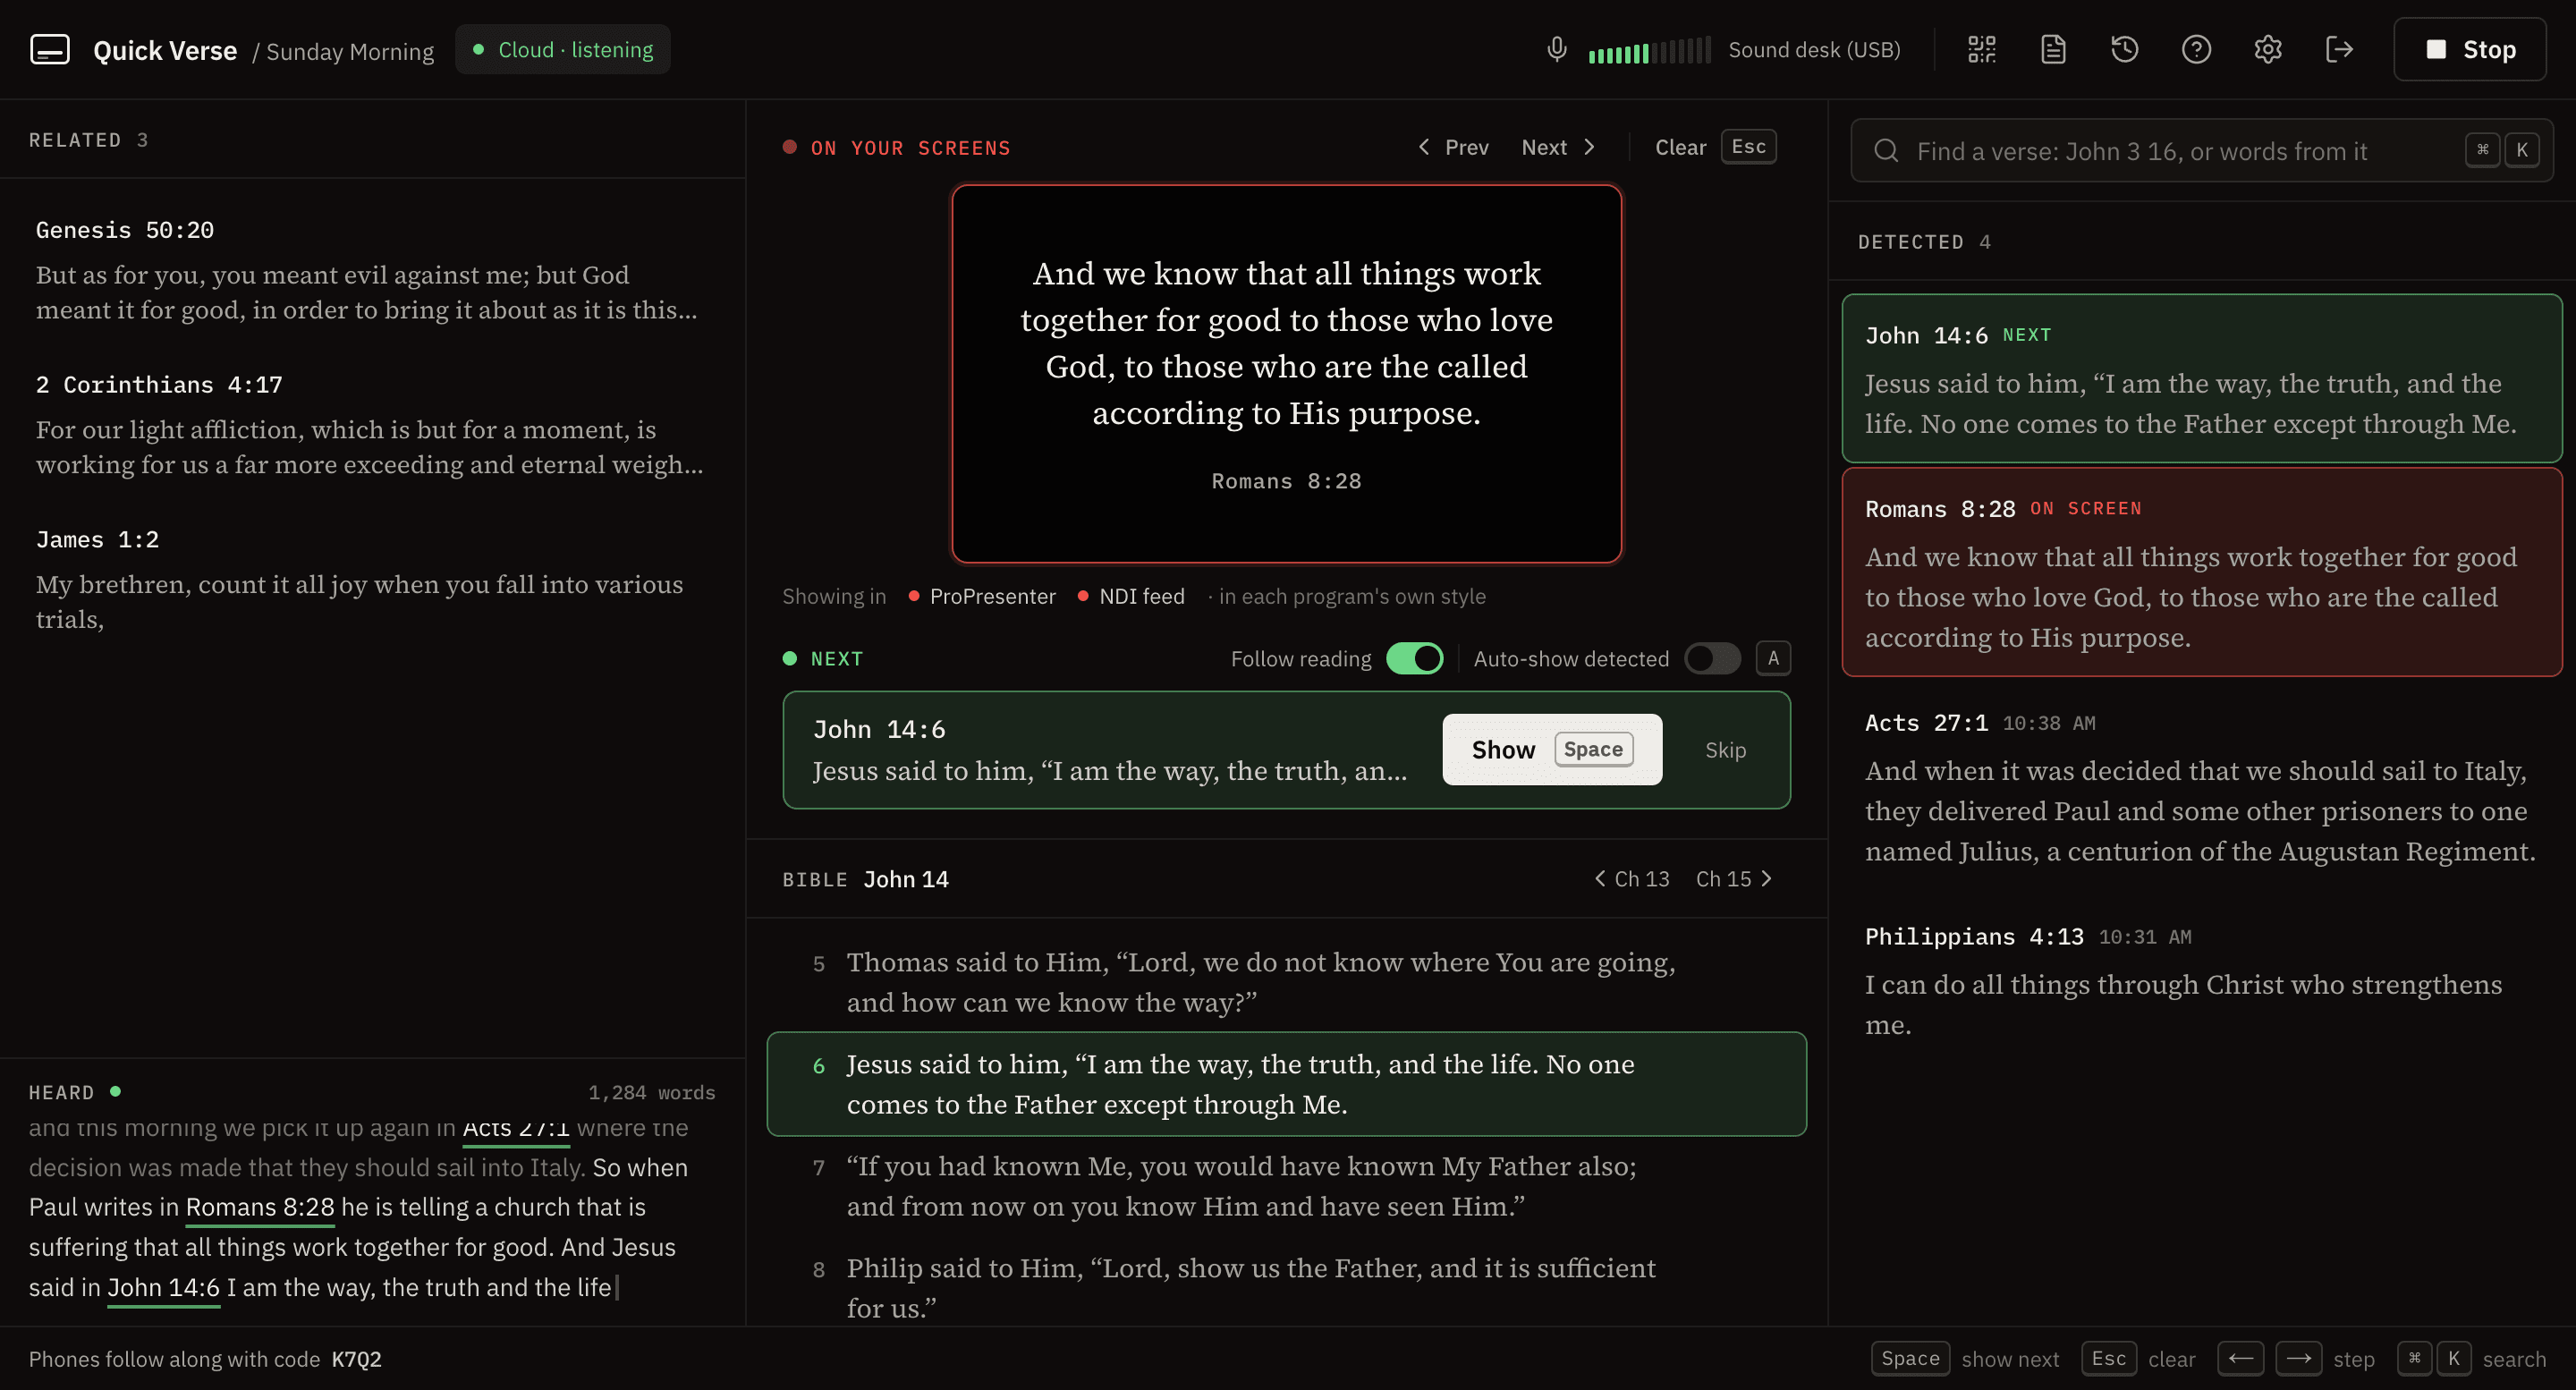Click the on-screen Romans 8:28 preview
2576x1390 pixels.
click(x=1286, y=373)
